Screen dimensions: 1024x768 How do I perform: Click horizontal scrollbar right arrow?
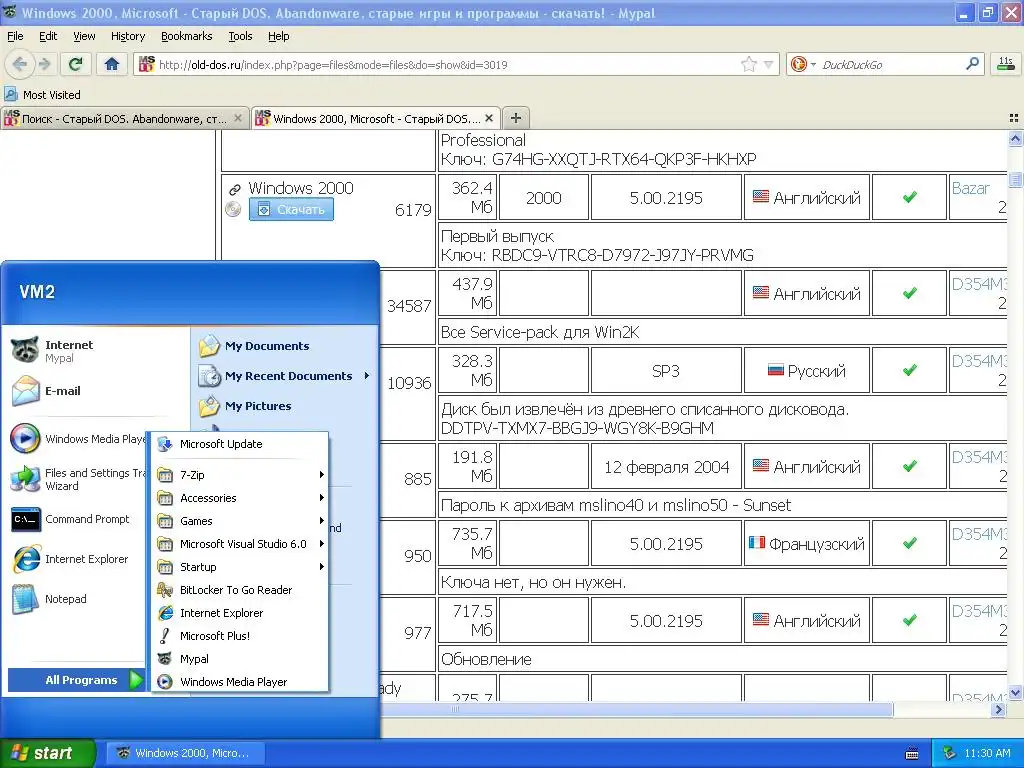[998, 709]
